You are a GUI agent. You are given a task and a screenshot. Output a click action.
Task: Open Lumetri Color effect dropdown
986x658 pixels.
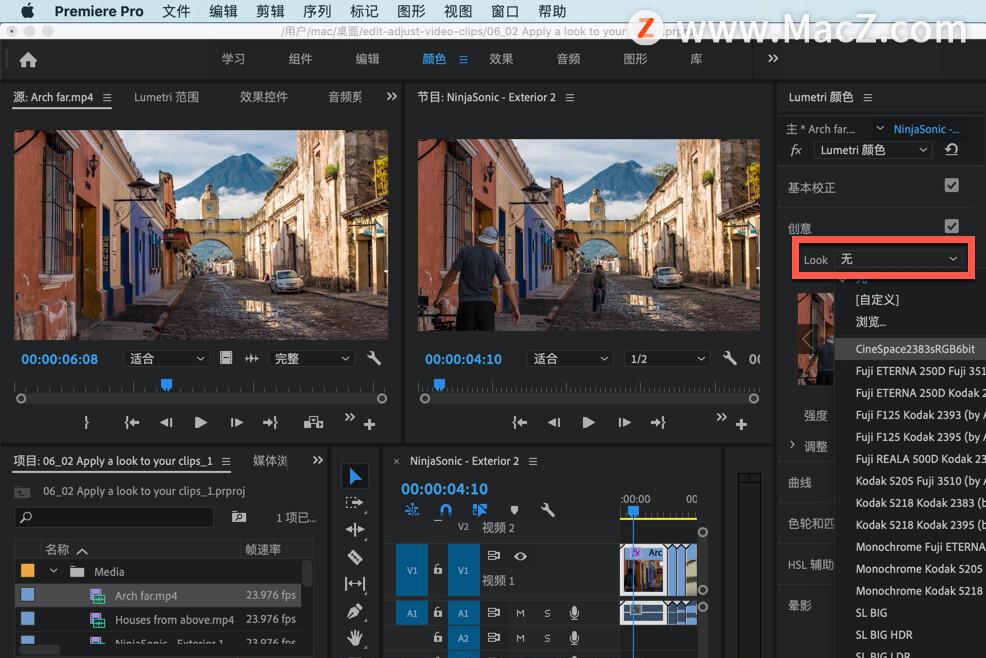[872, 150]
